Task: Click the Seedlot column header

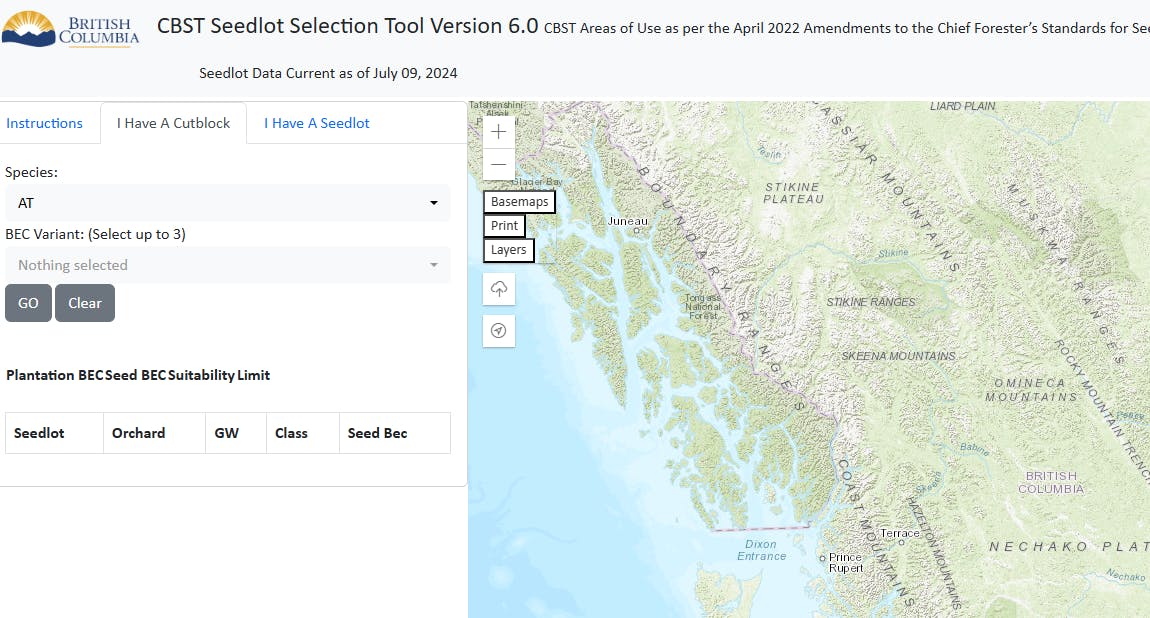Action: (38, 432)
